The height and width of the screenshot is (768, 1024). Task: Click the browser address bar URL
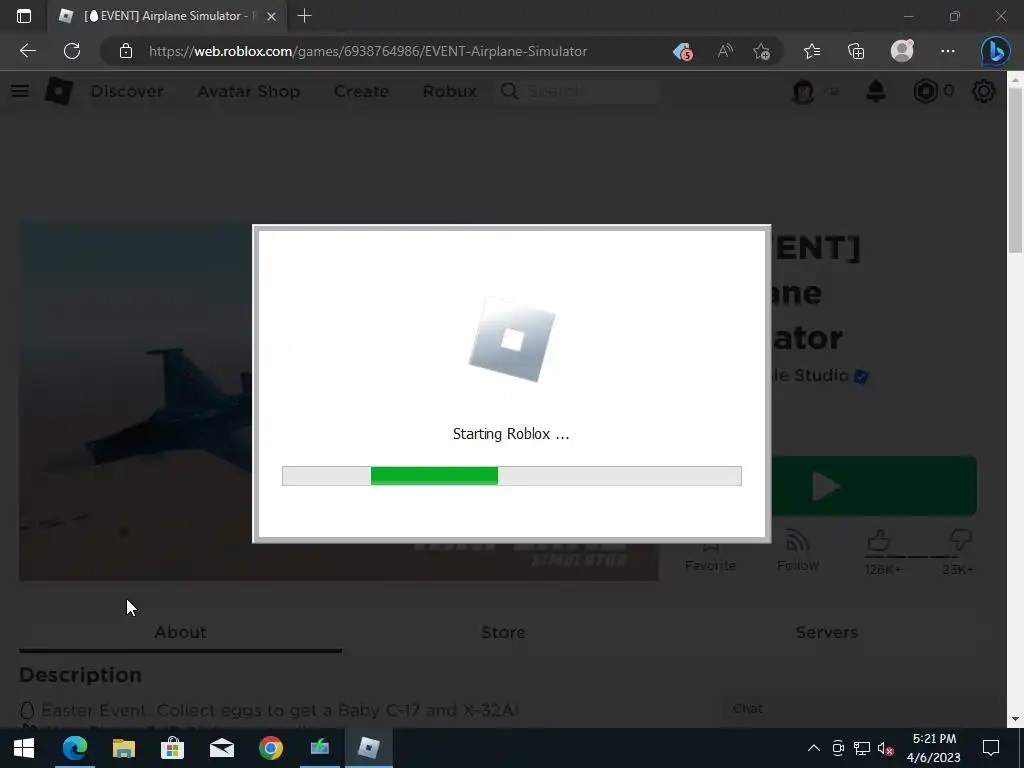[368, 51]
